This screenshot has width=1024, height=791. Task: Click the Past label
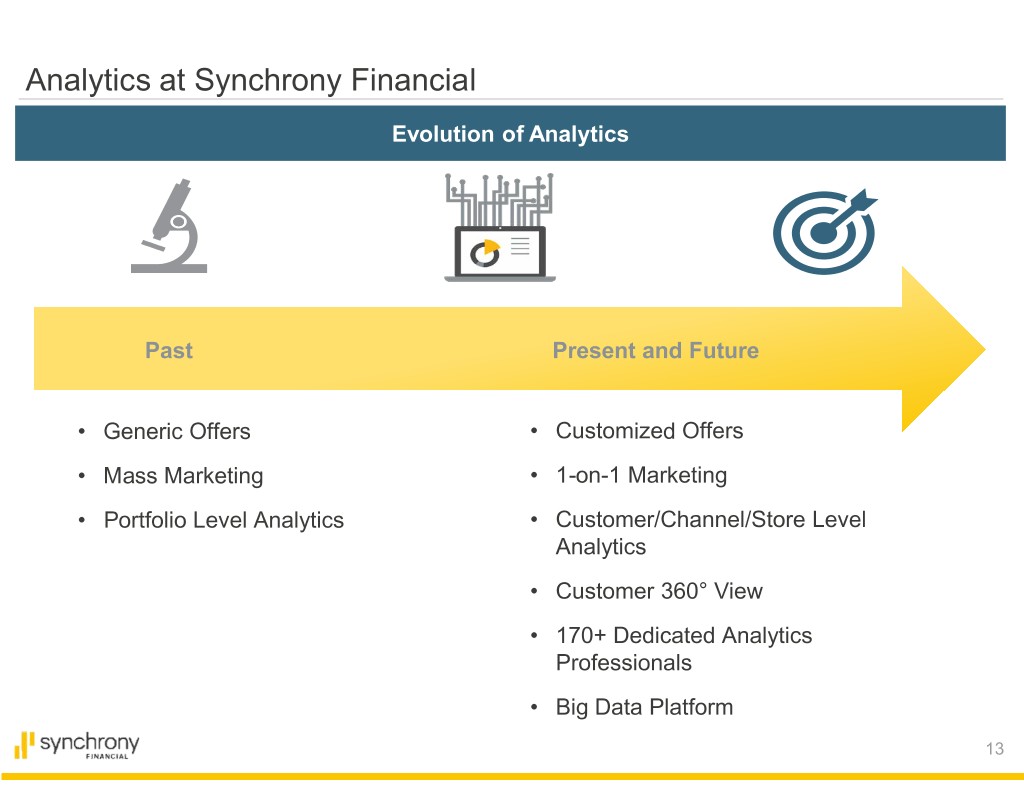169,350
